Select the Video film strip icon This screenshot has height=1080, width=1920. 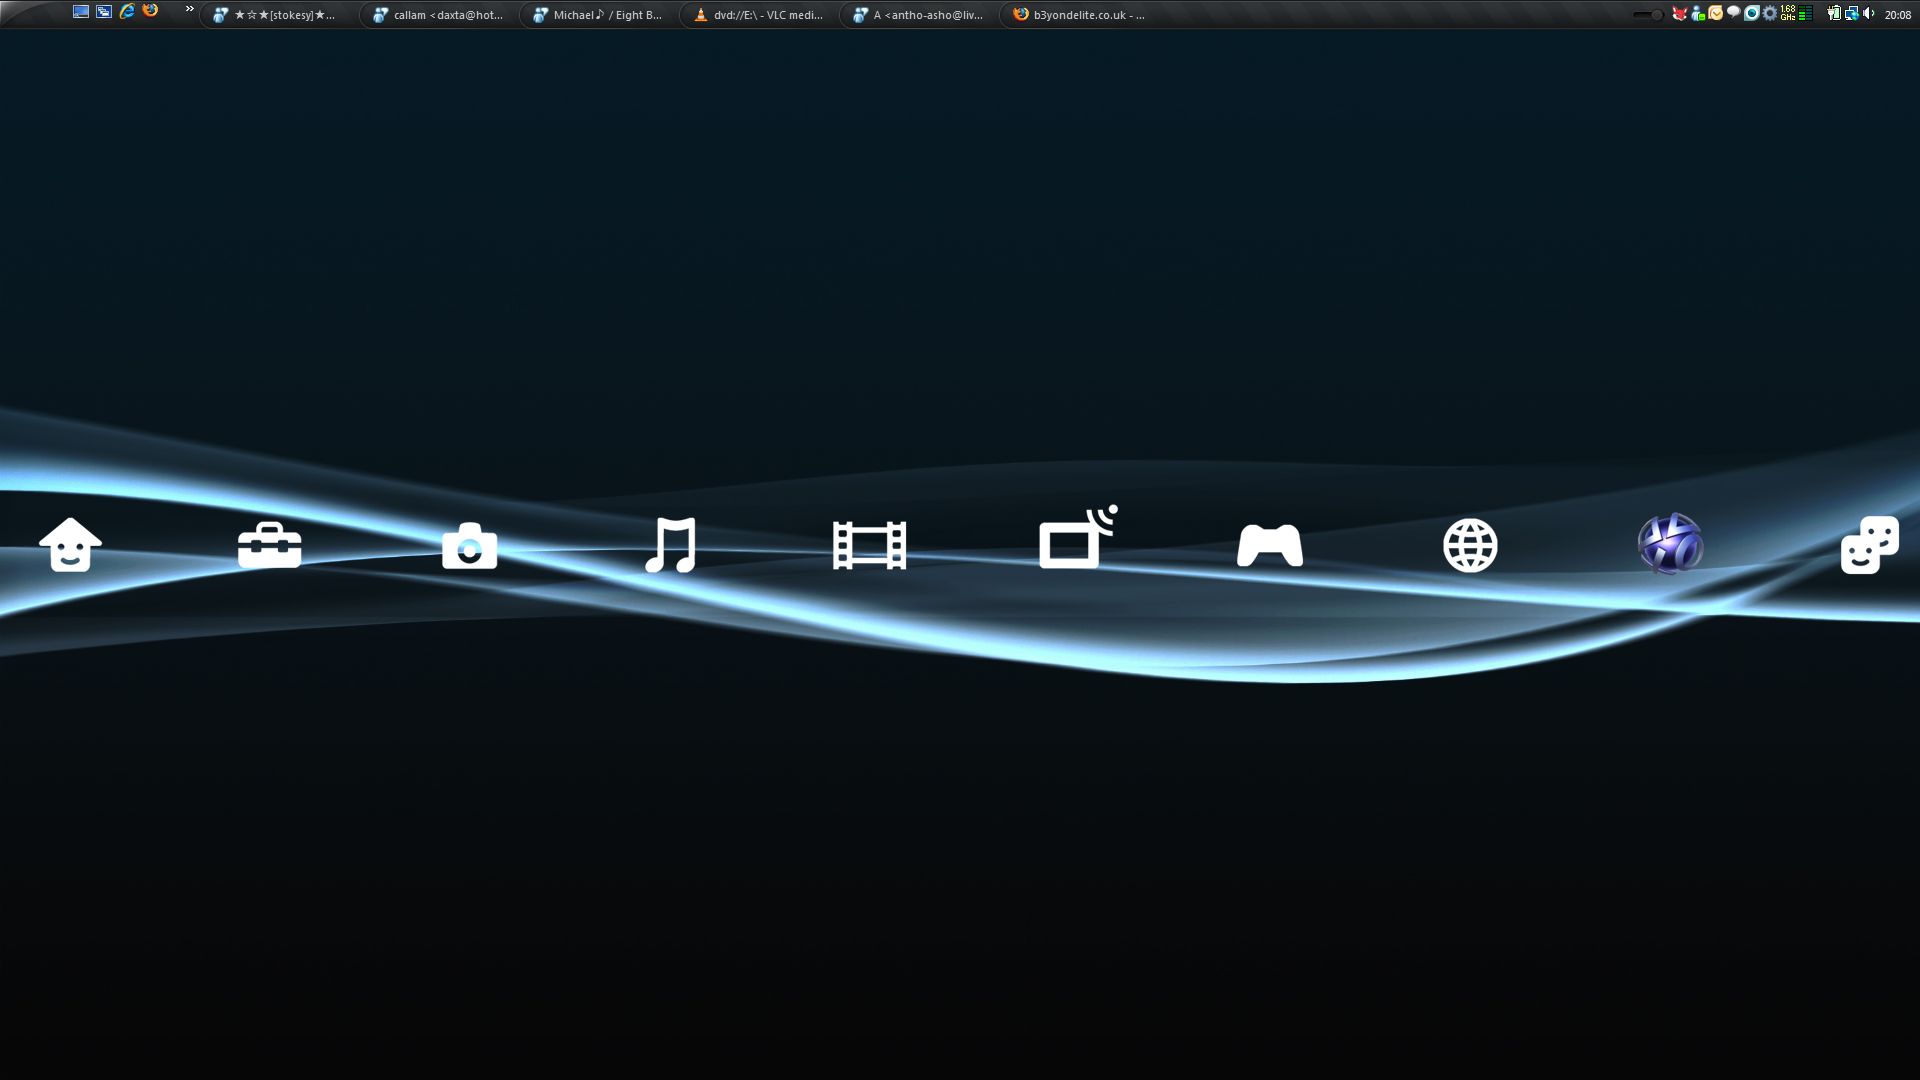[870, 545]
